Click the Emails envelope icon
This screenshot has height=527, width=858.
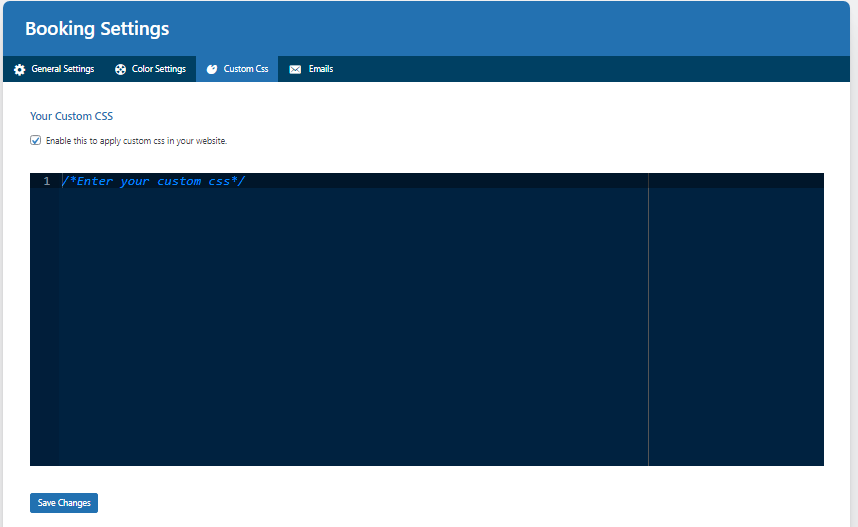[295, 70]
